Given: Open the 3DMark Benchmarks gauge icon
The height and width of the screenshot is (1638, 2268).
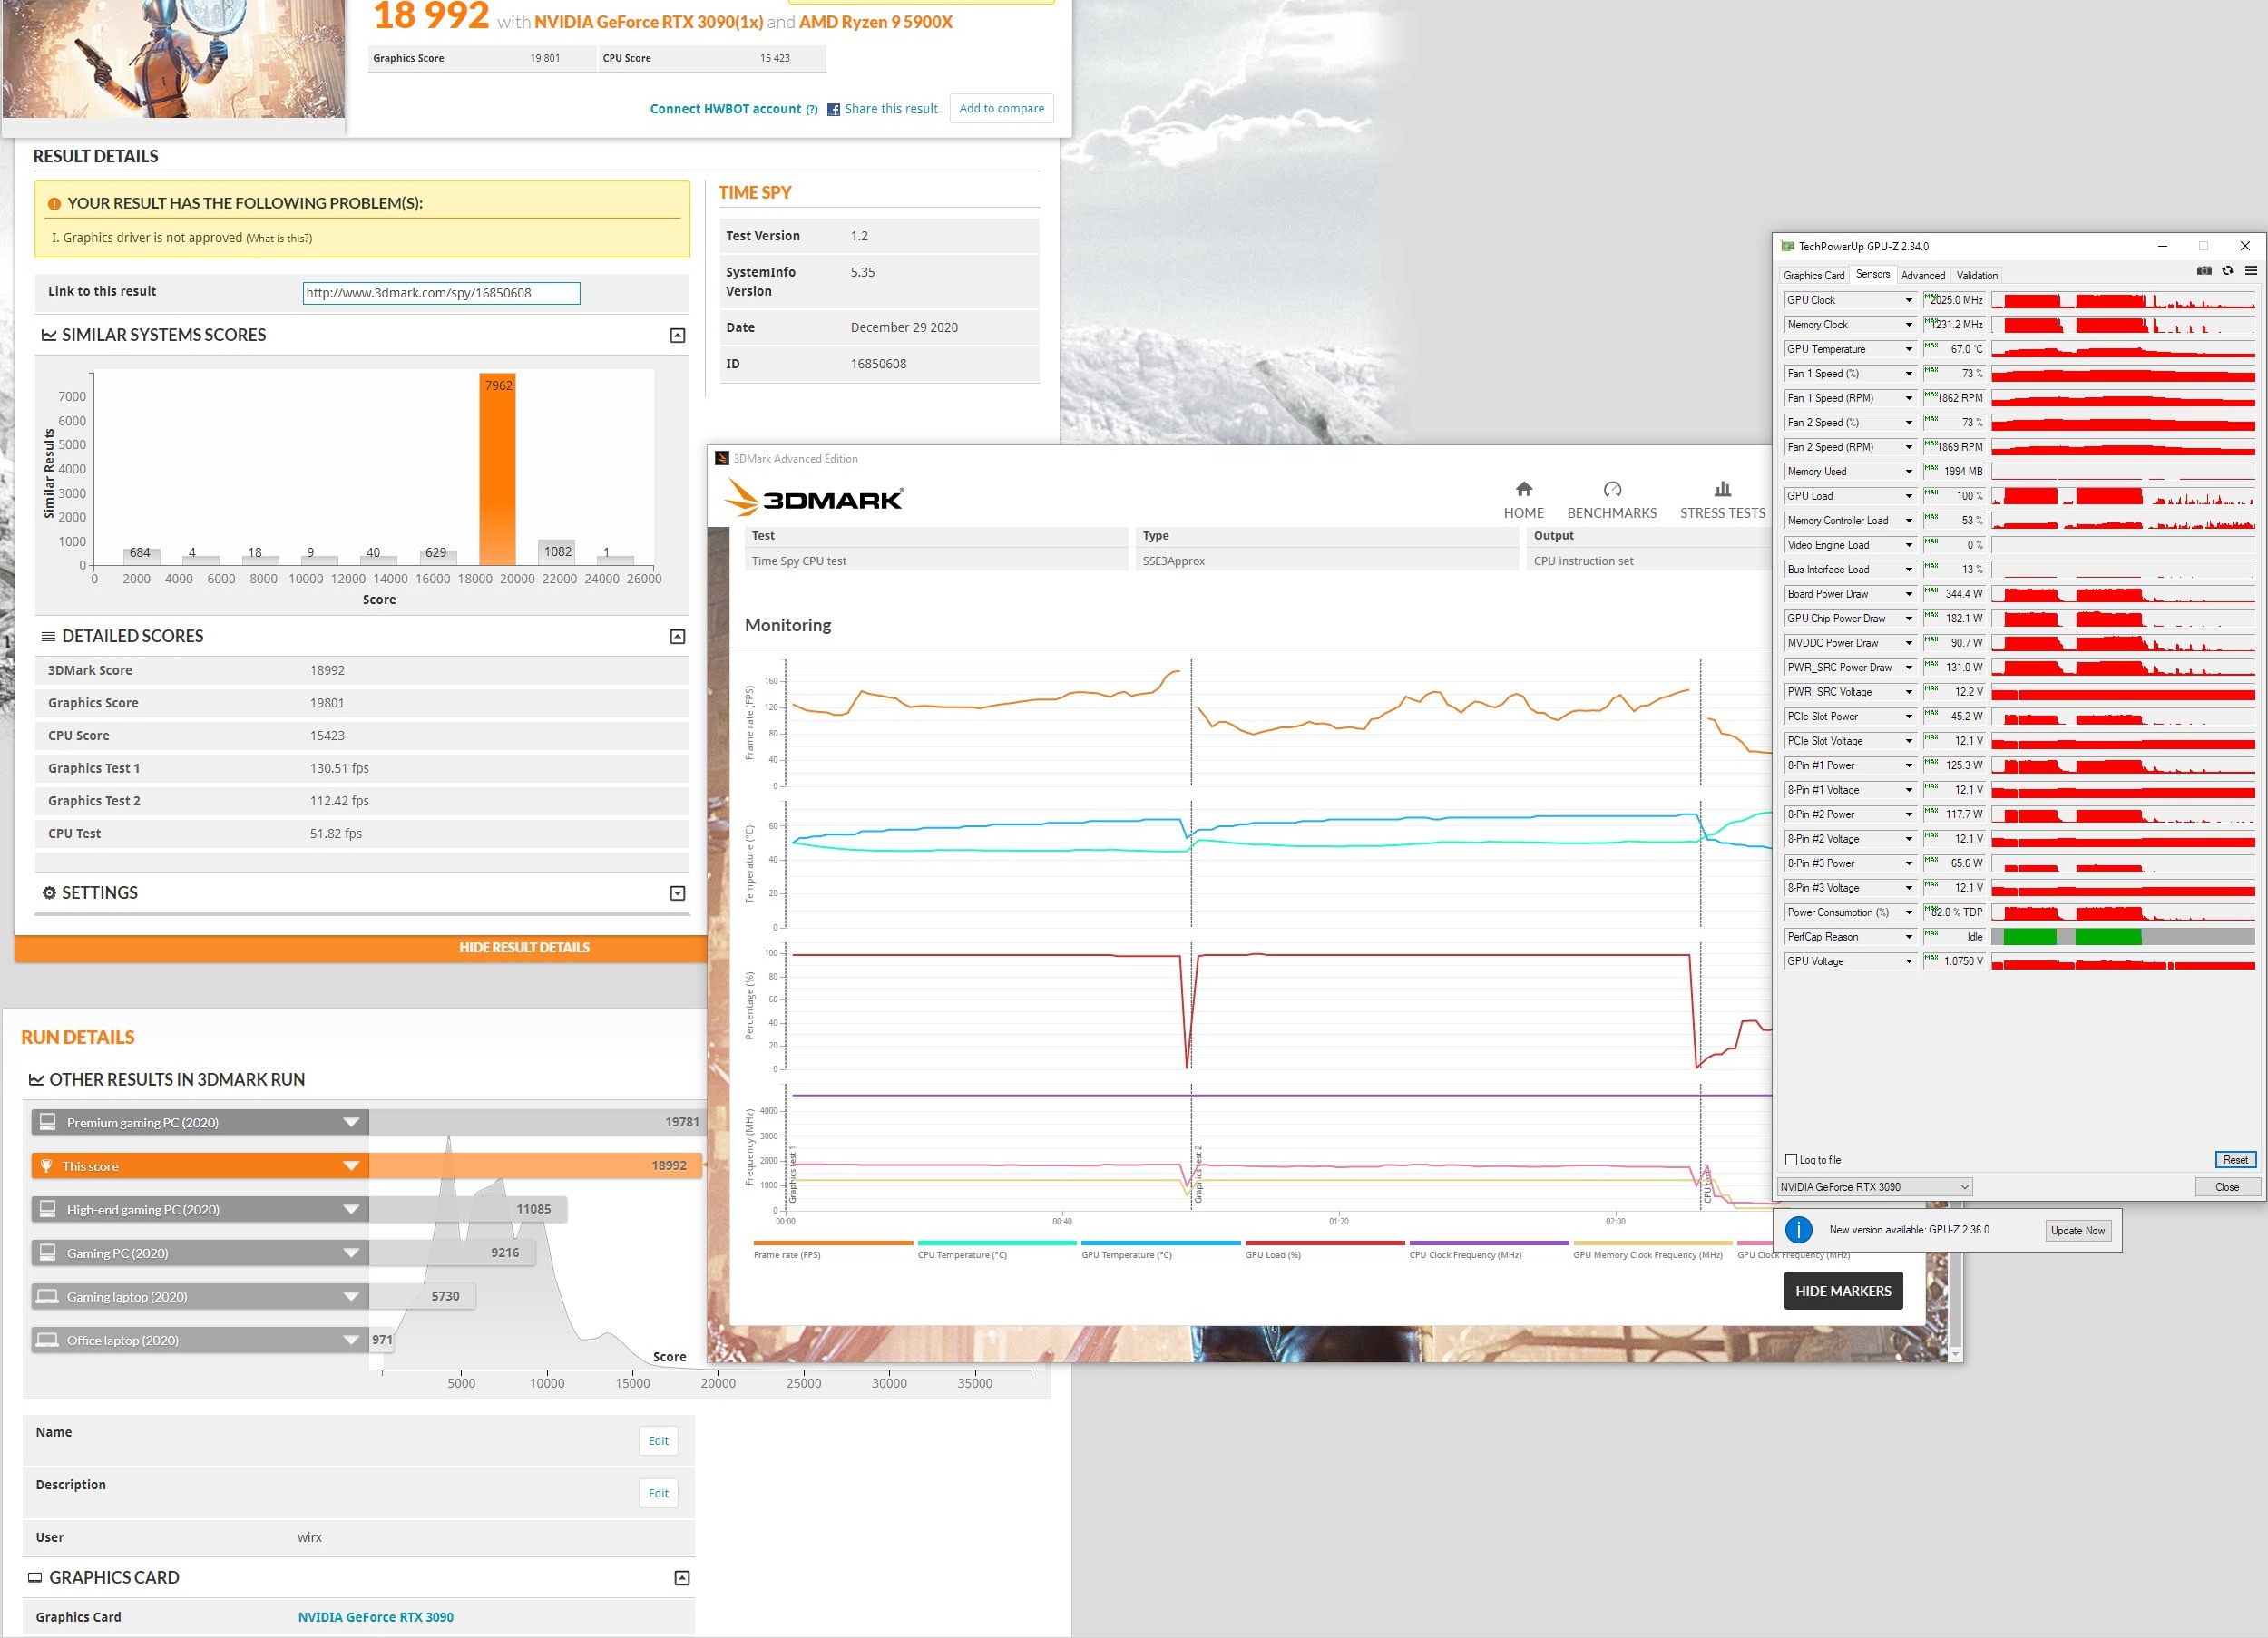Looking at the screenshot, I should (x=1612, y=489).
